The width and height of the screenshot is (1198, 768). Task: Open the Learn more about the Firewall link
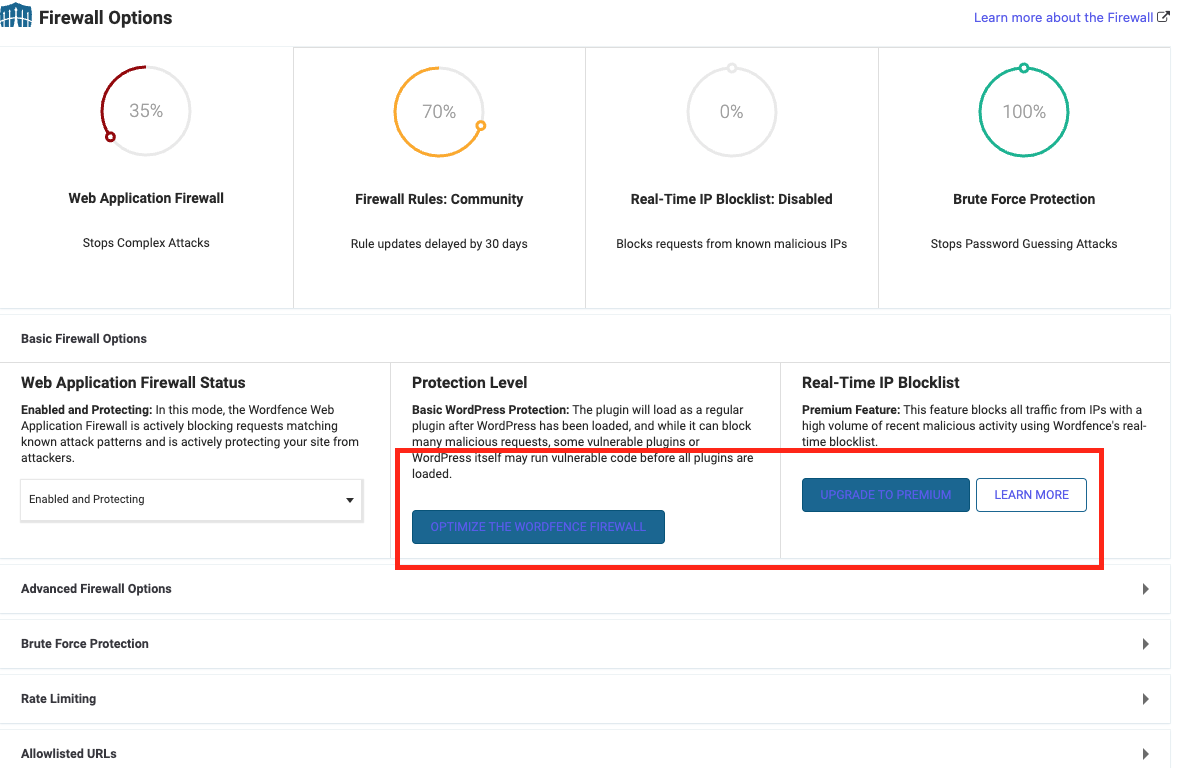tap(1063, 18)
